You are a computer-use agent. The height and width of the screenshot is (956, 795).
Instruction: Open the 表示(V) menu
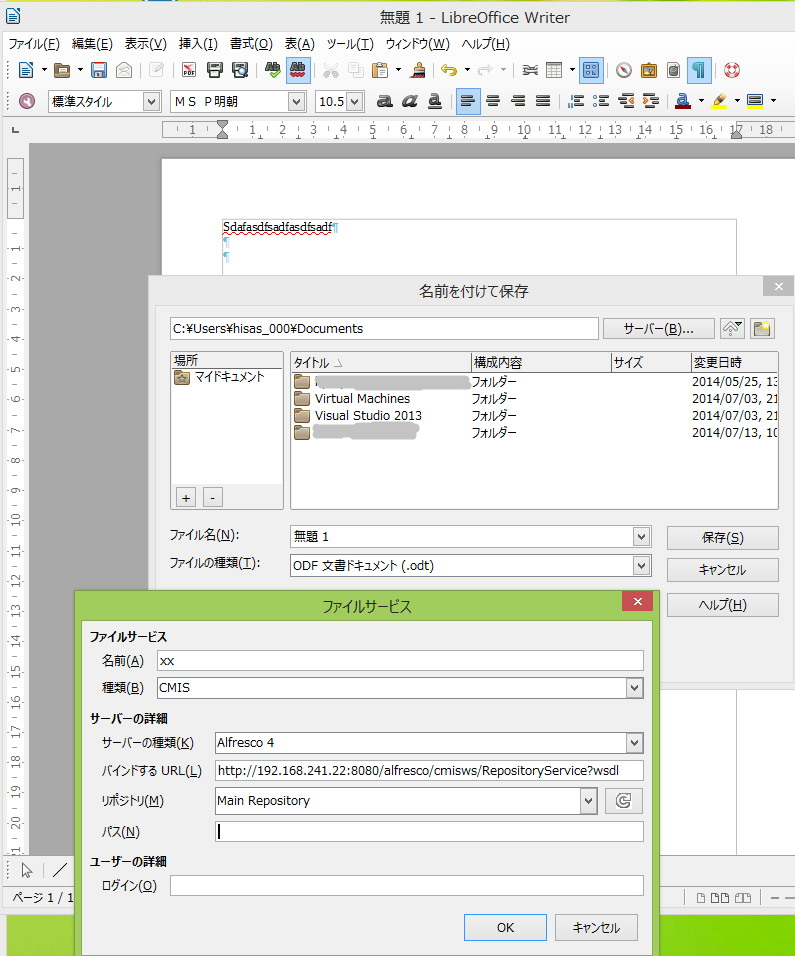(x=146, y=44)
